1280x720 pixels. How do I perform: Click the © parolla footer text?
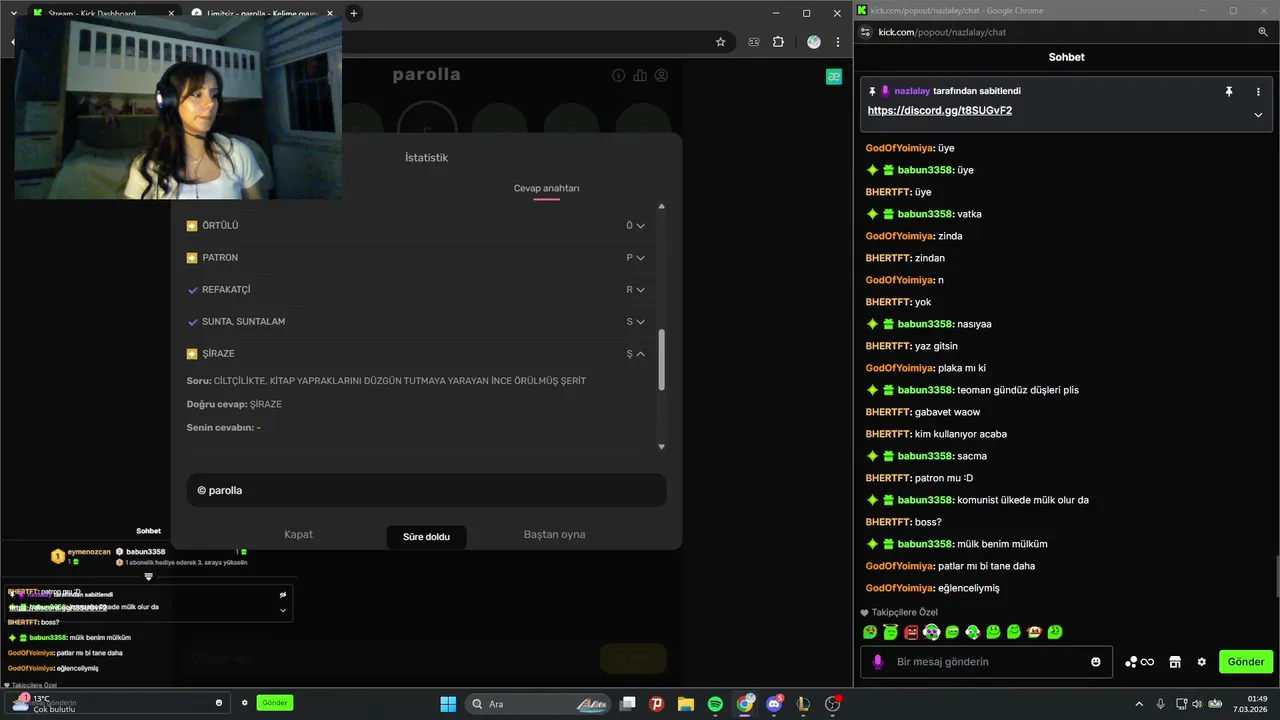tap(220, 490)
